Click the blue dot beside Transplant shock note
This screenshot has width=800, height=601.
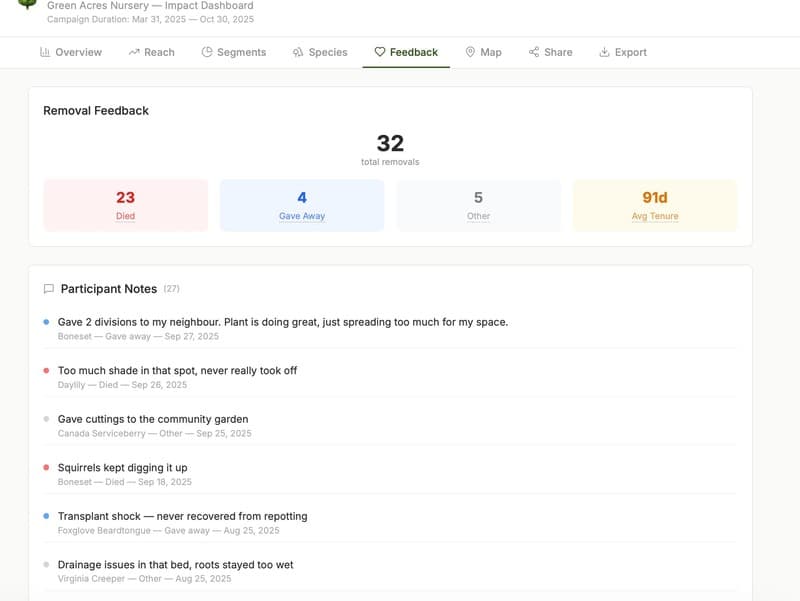46,516
